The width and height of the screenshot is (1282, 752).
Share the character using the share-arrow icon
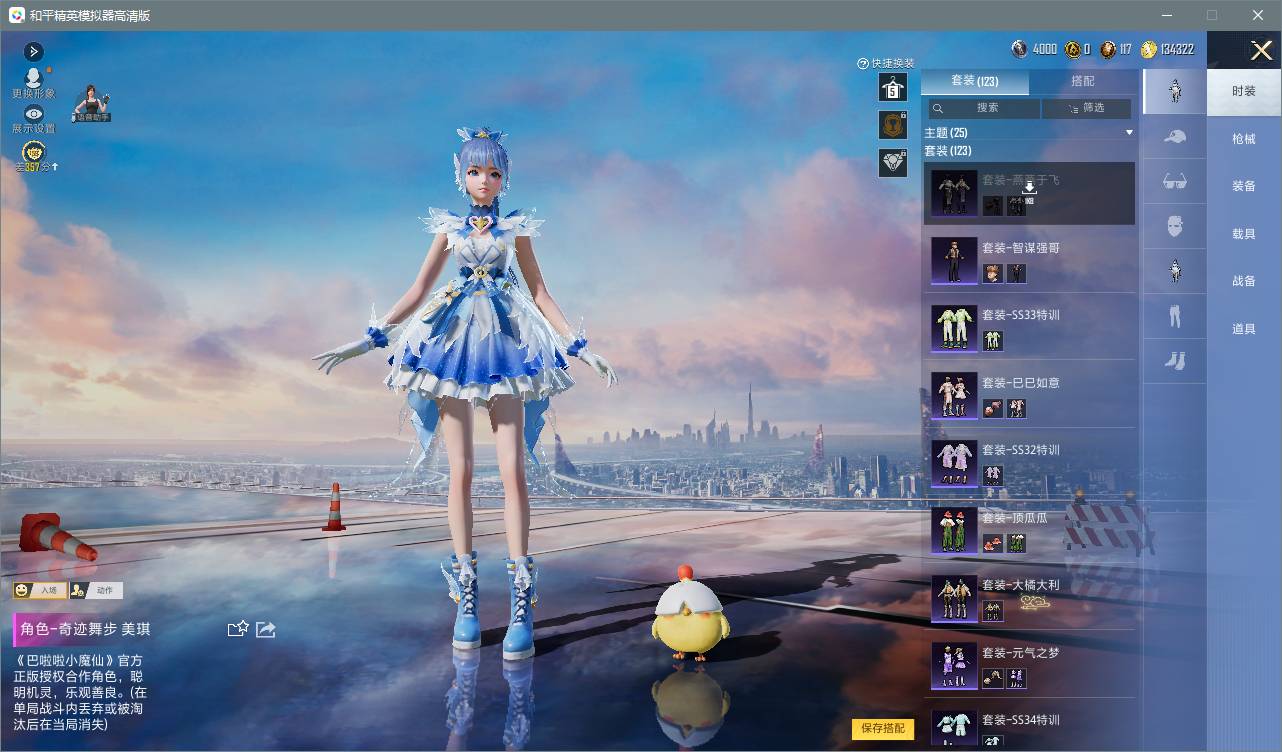pos(266,629)
